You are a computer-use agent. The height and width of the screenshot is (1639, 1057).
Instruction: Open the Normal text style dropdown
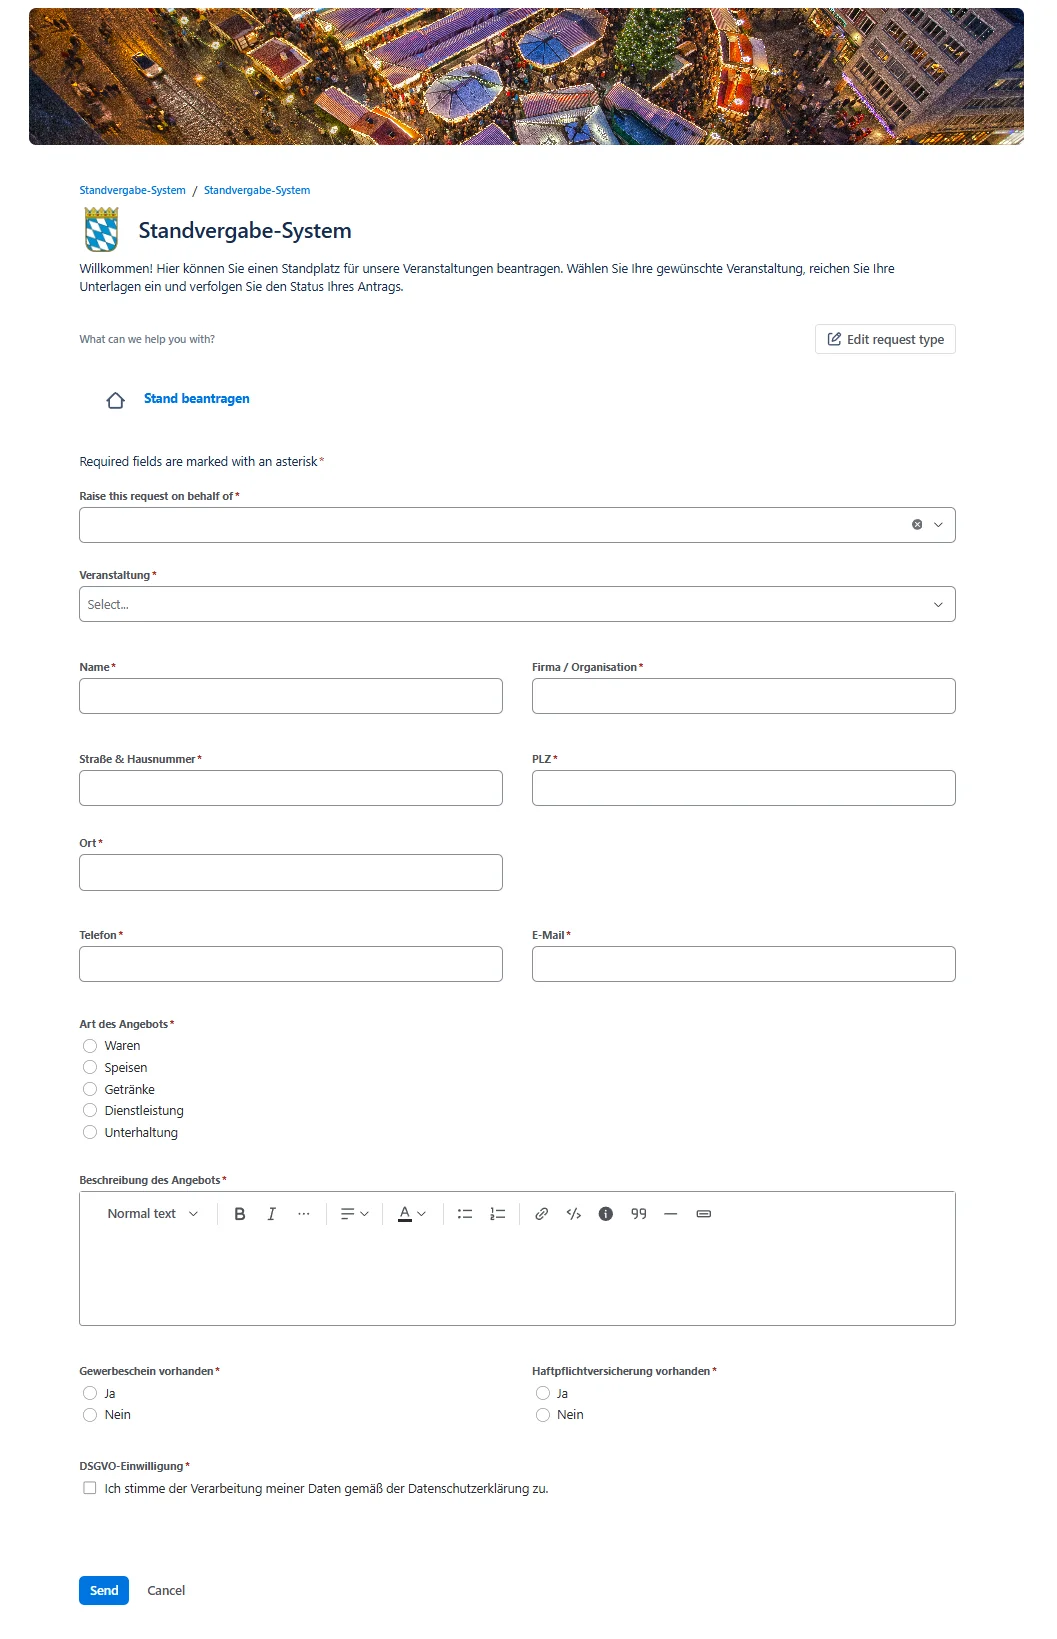click(153, 1214)
